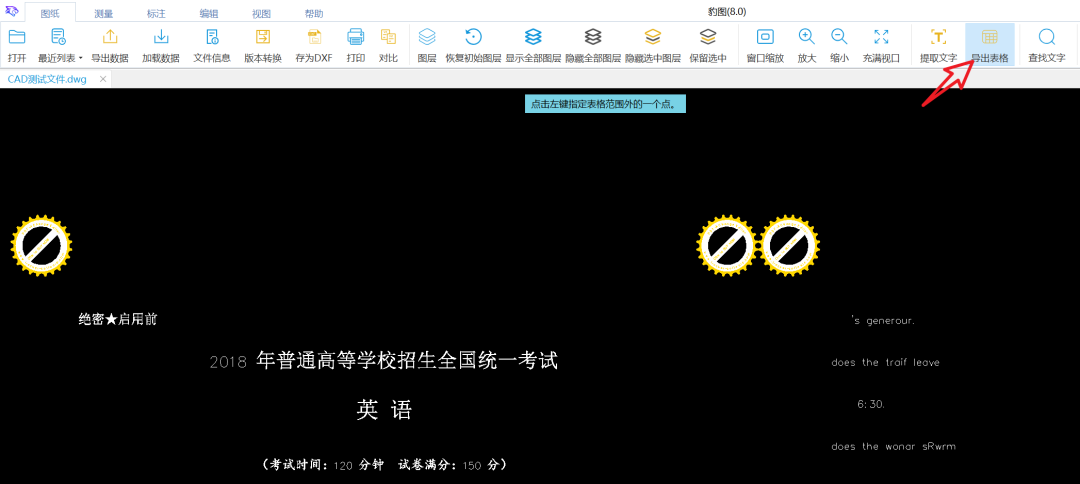
Task: Click the 版本转换 version convert icon
Action: pyautogui.click(x=262, y=37)
